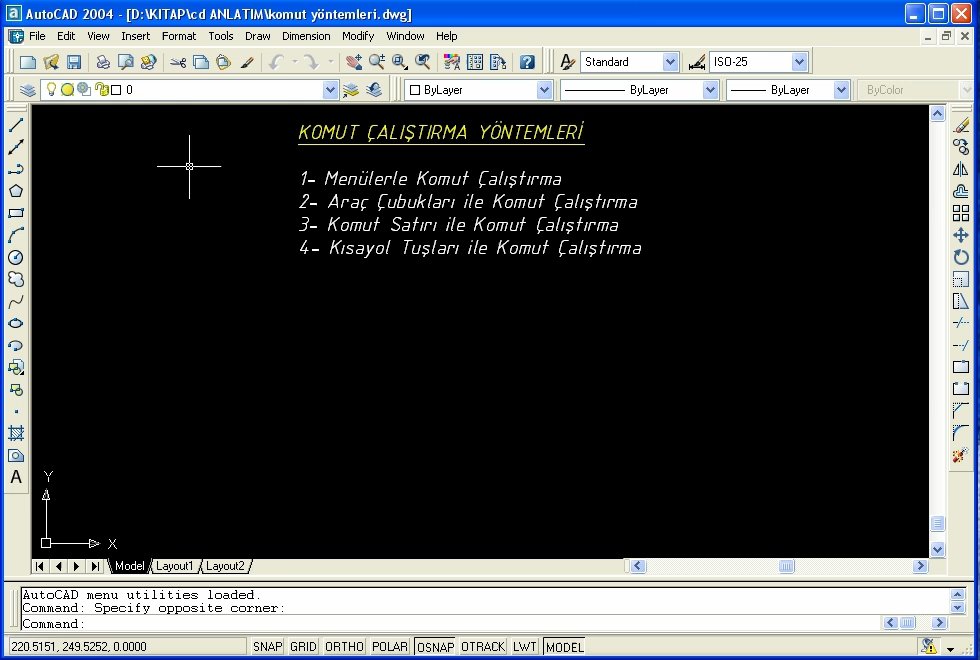Click the Save drawing icon
Image resolution: width=980 pixels, height=660 pixels.
pyautogui.click(x=74, y=62)
